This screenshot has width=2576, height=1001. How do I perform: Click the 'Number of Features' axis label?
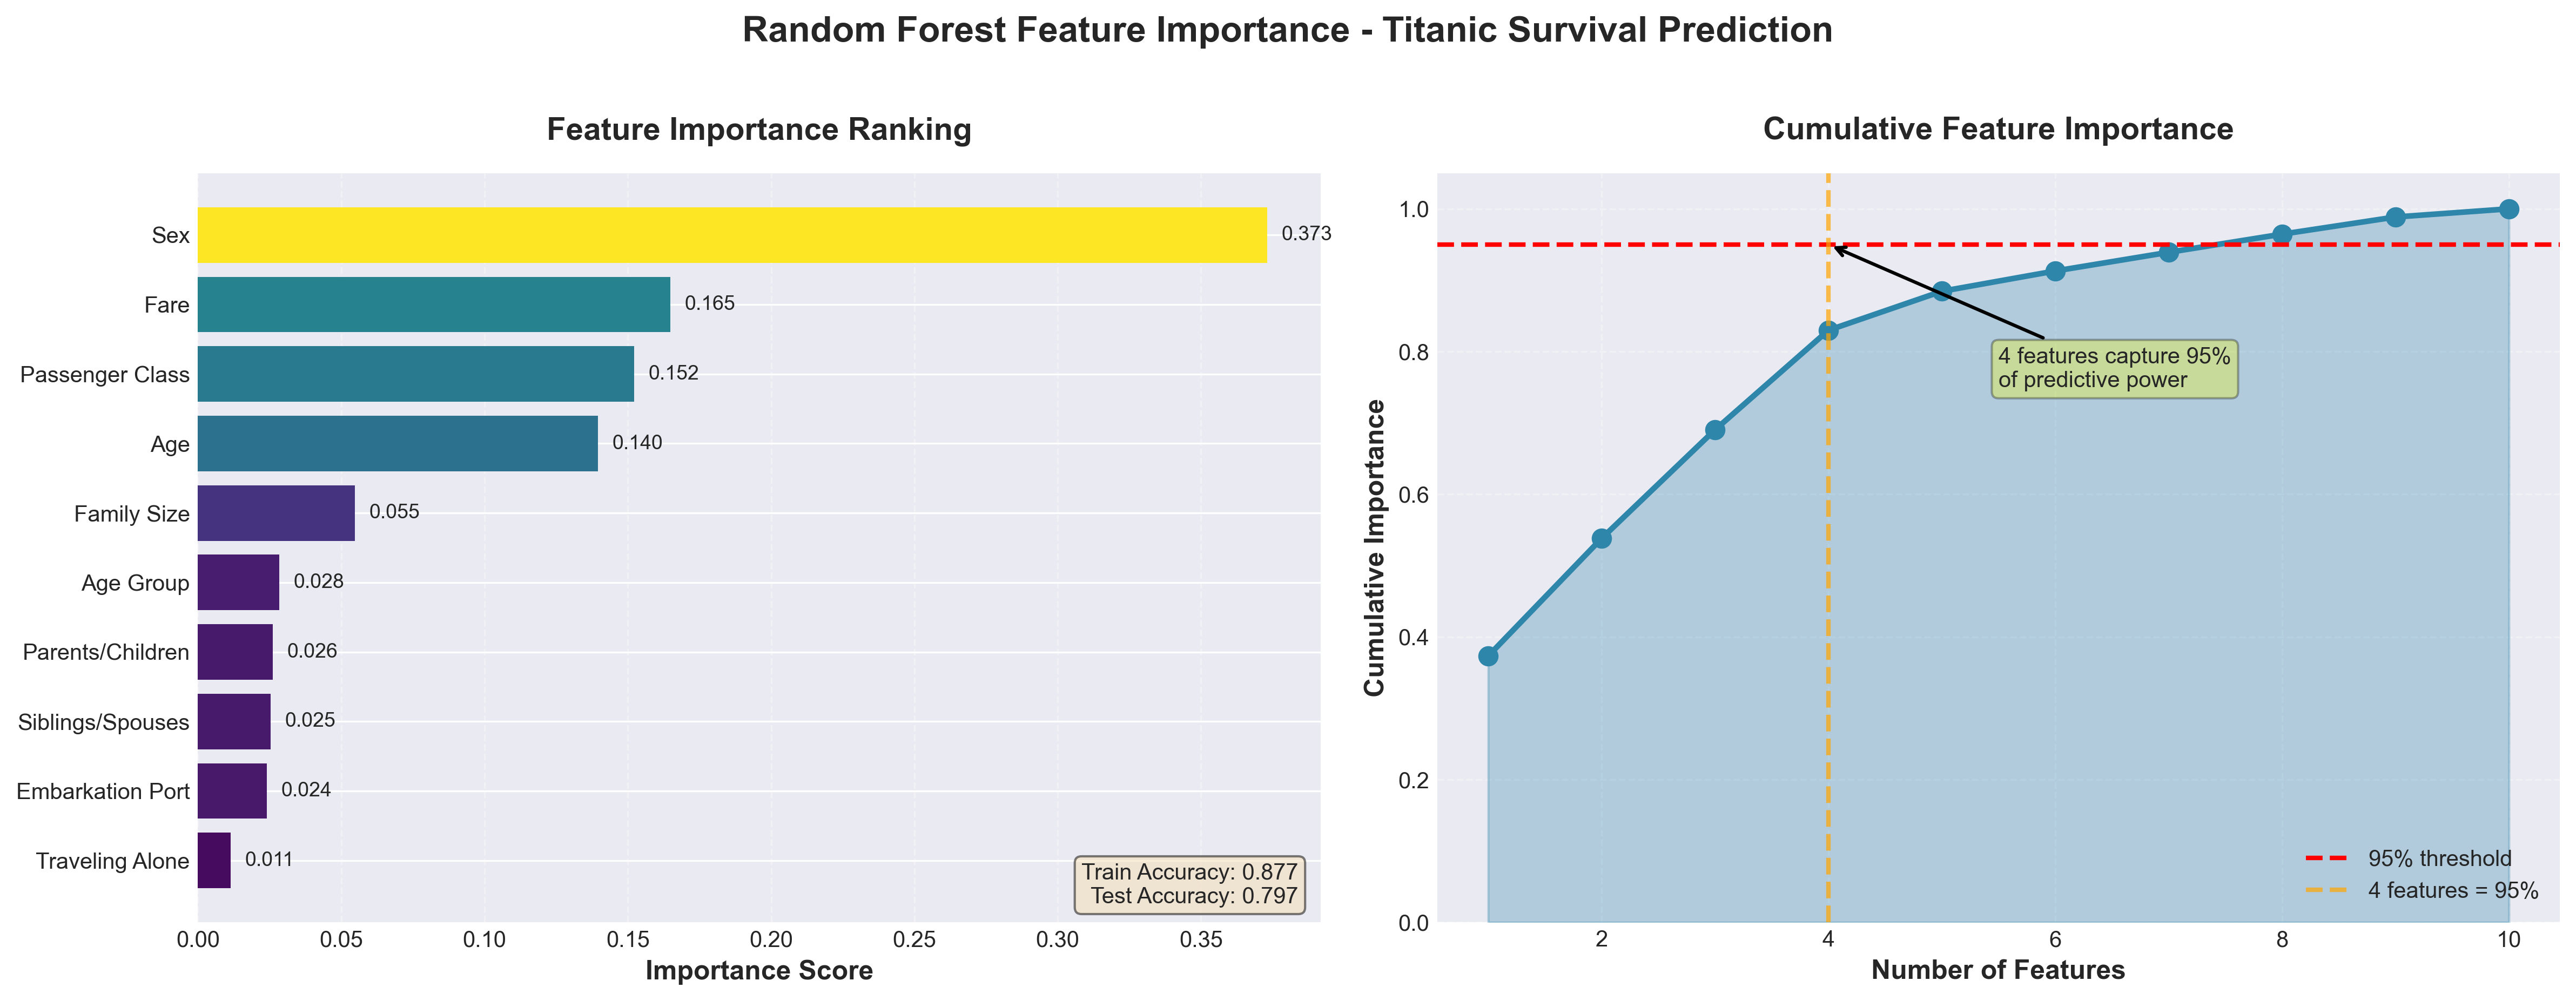pyautogui.click(x=1998, y=970)
